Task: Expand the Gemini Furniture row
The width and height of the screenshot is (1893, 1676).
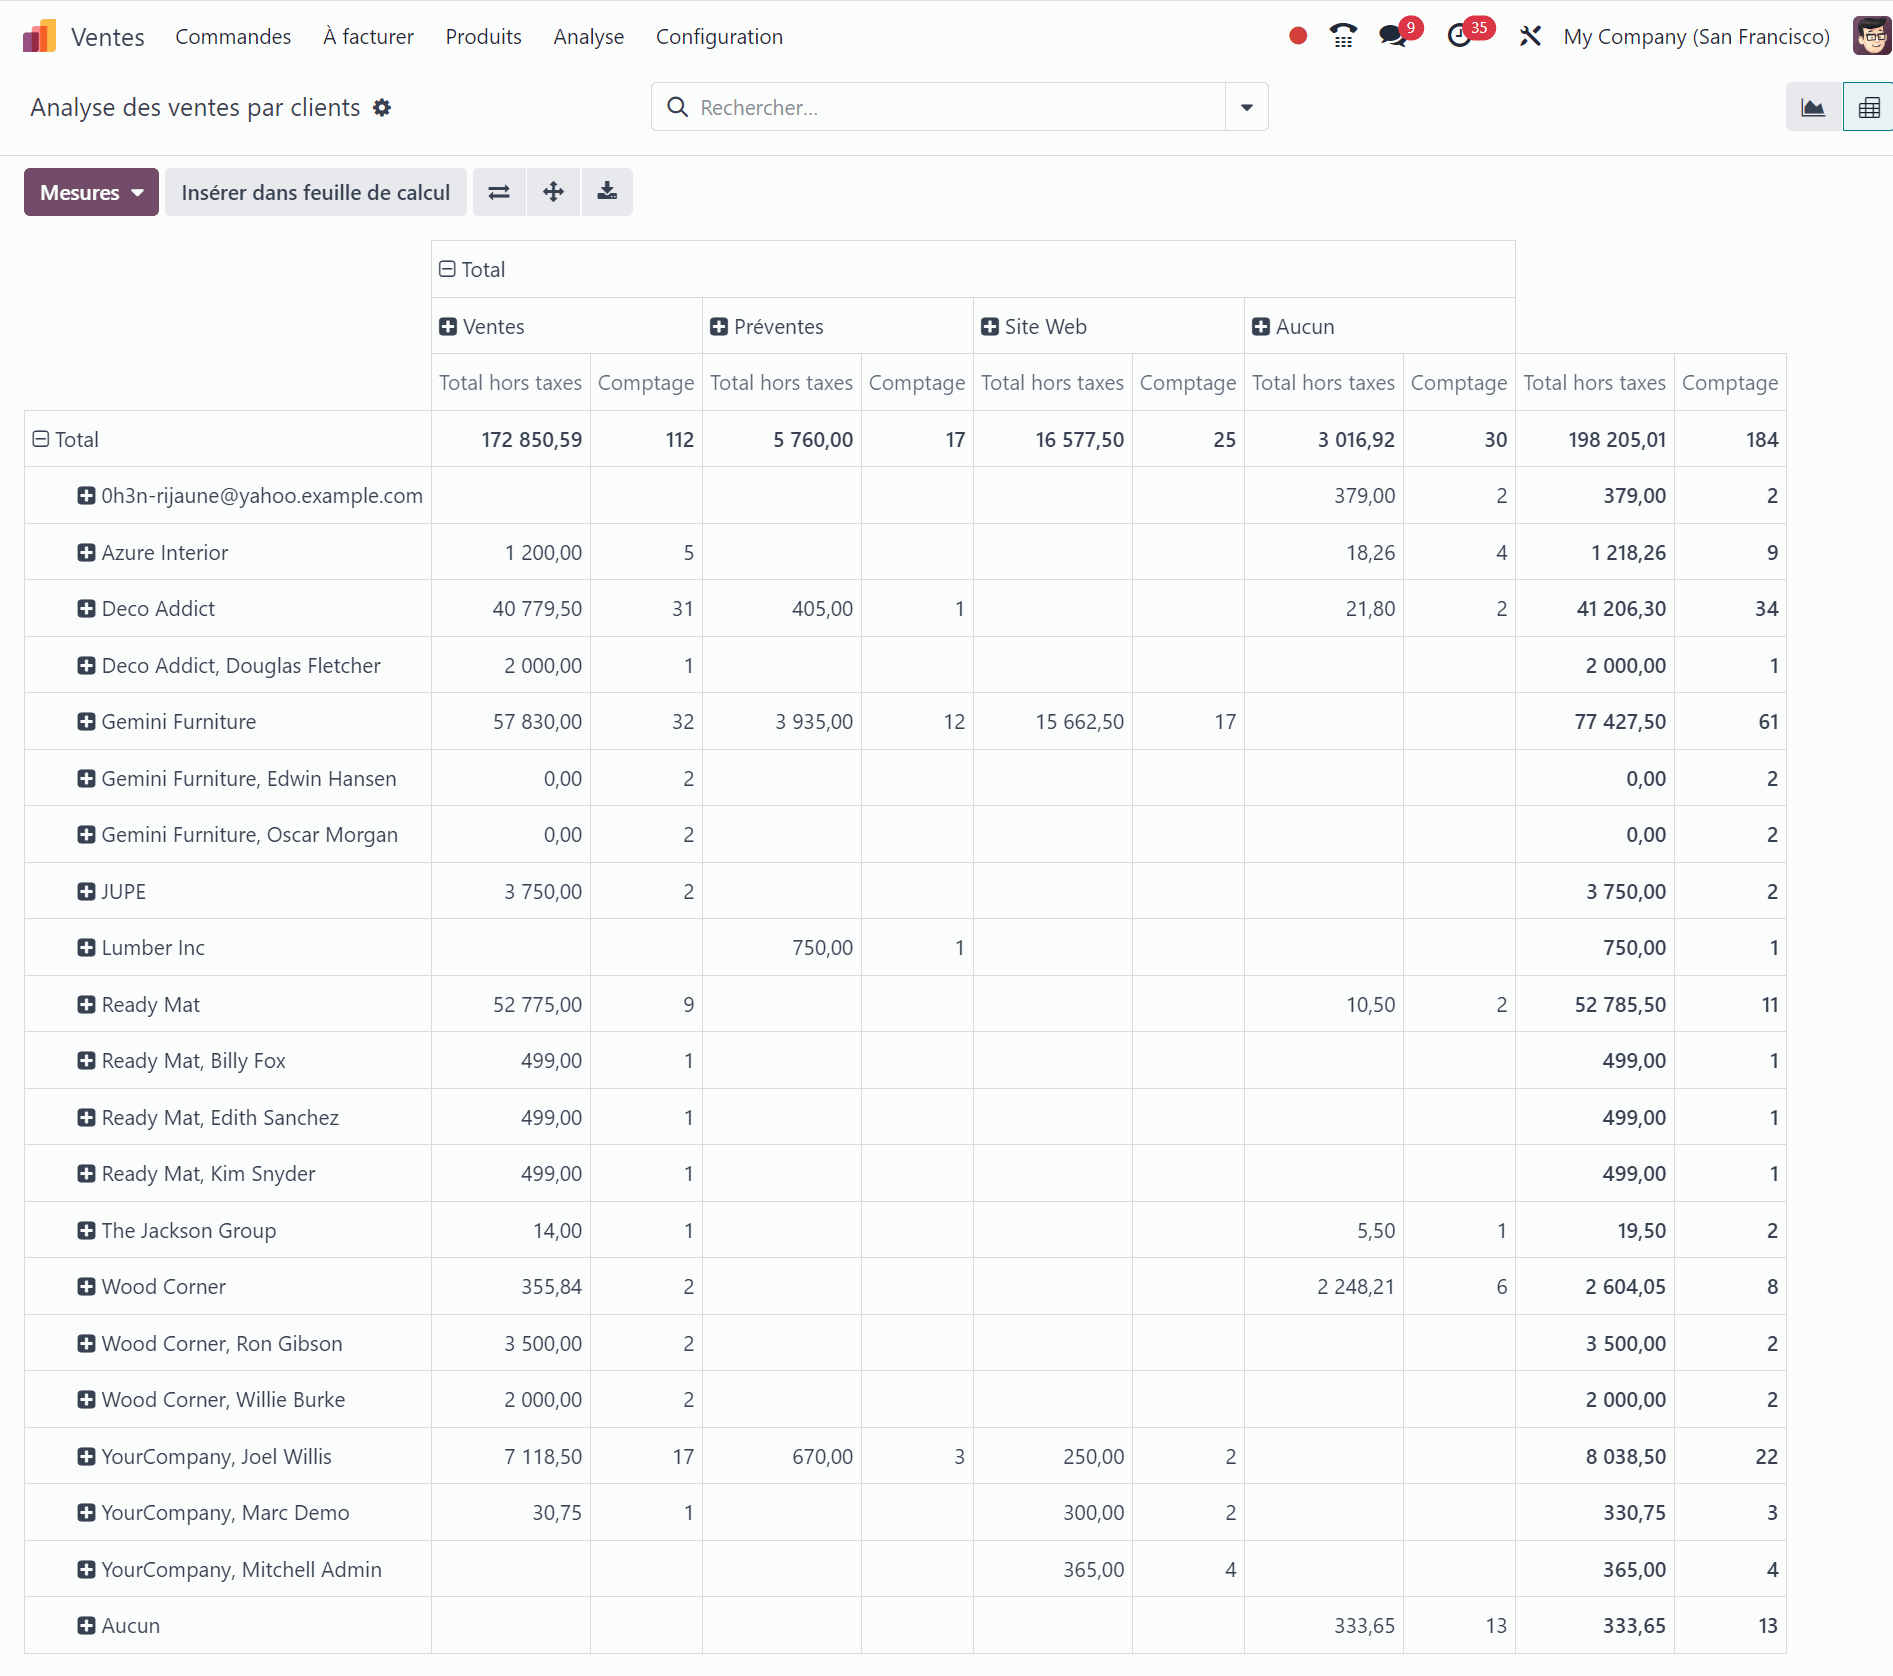Action: point(87,722)
